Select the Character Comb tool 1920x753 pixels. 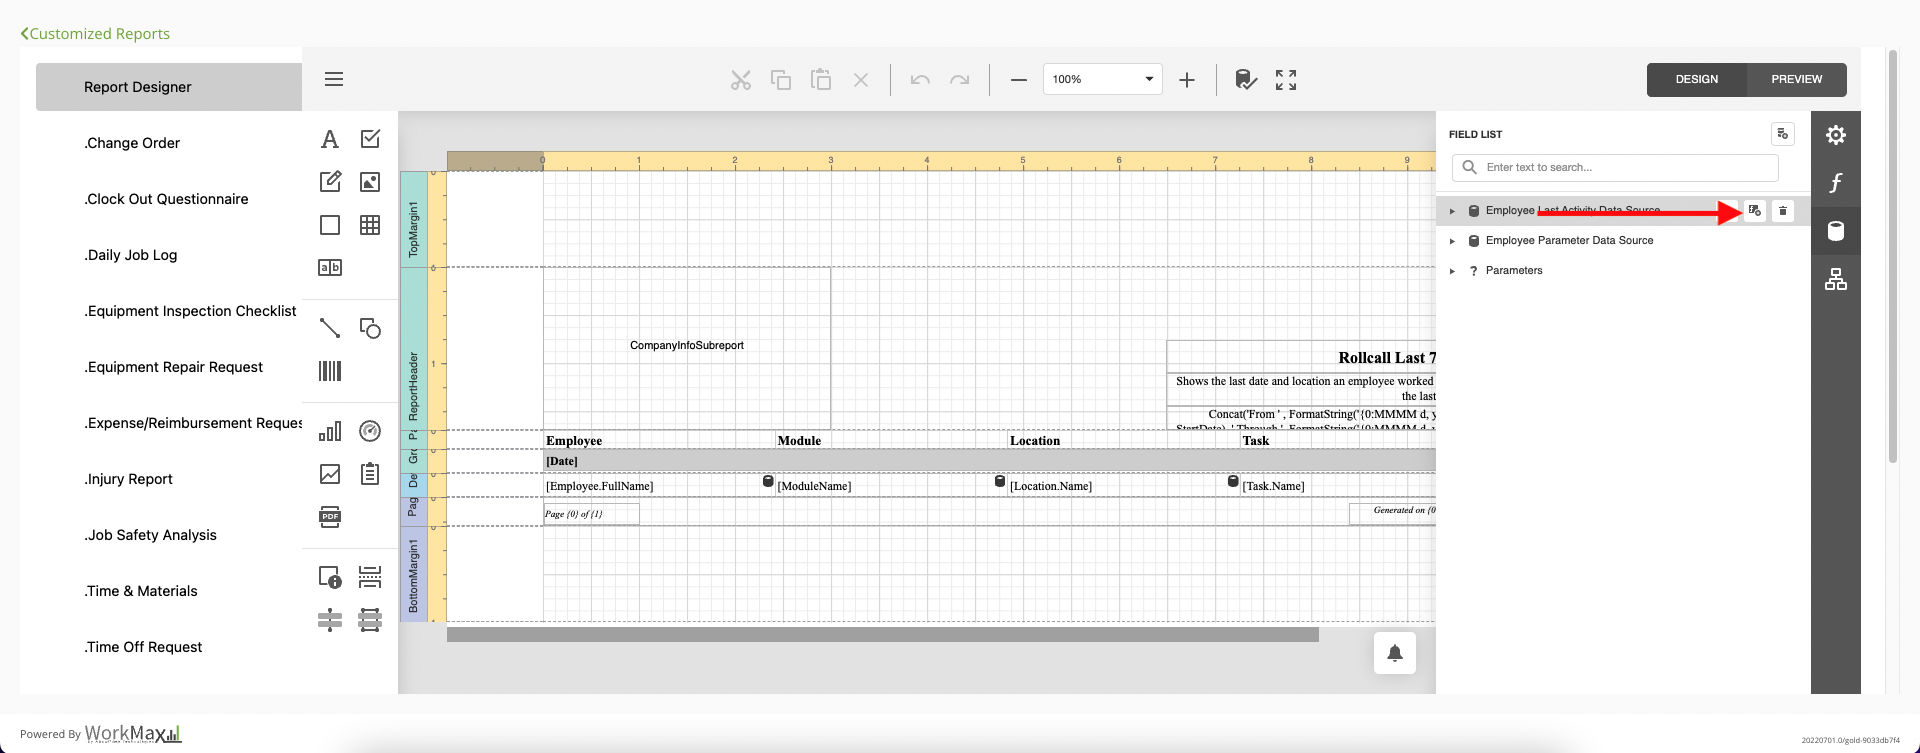pos(330,267)
